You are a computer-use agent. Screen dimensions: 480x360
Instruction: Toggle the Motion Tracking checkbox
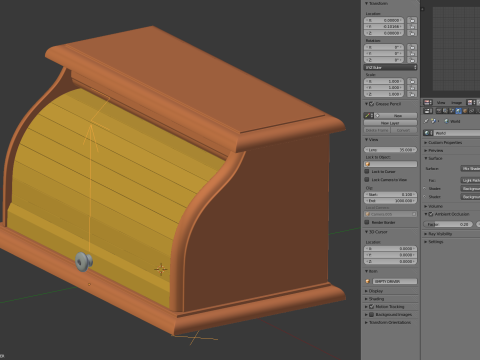point(372,307)
